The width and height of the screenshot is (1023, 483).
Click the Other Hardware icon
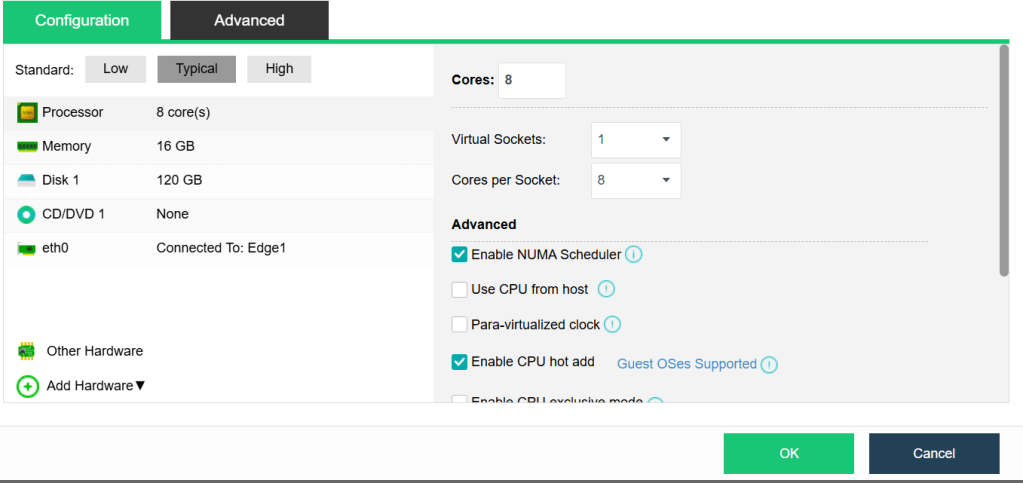27,352
